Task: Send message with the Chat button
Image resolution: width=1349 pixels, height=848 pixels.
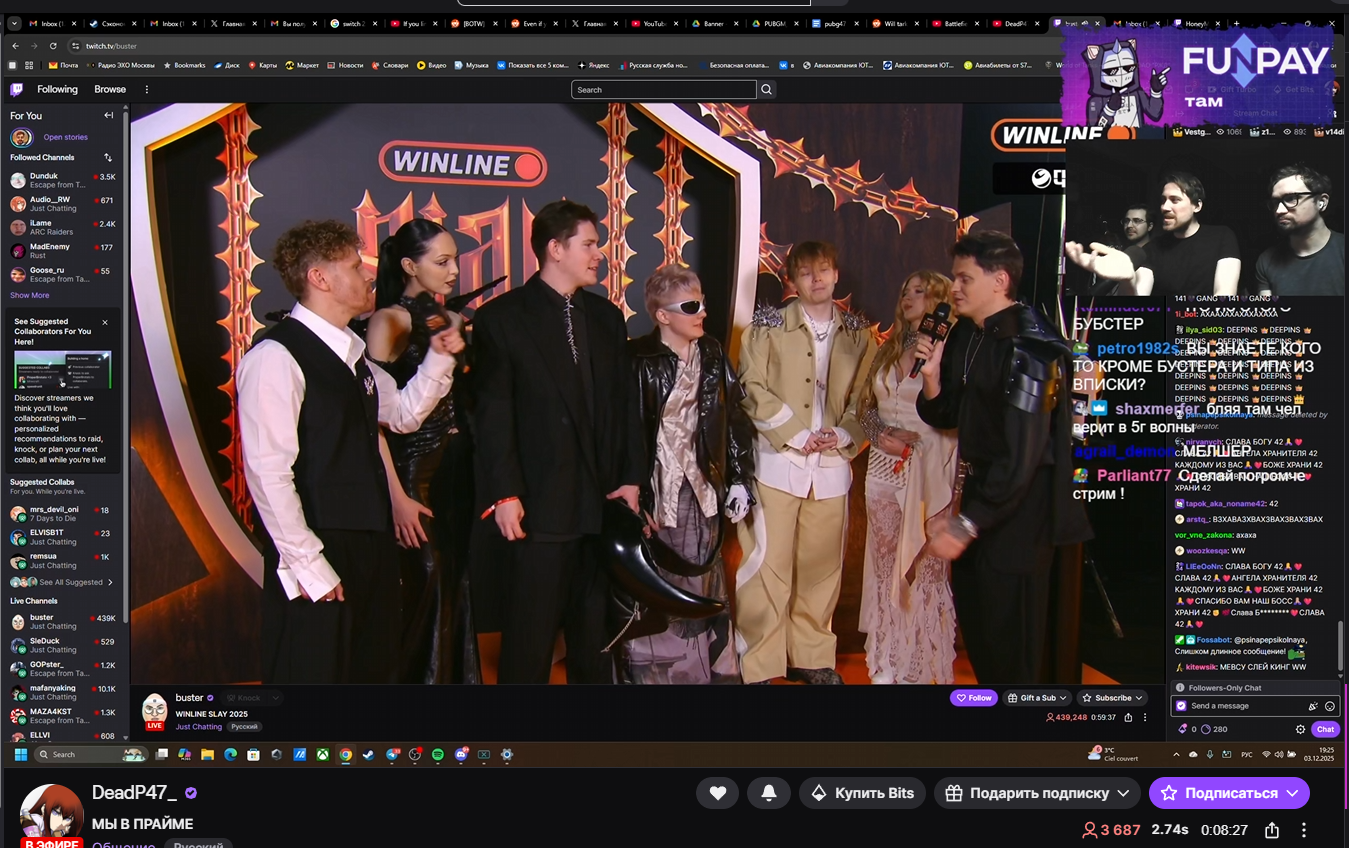Action: [x=1324, y=729]
